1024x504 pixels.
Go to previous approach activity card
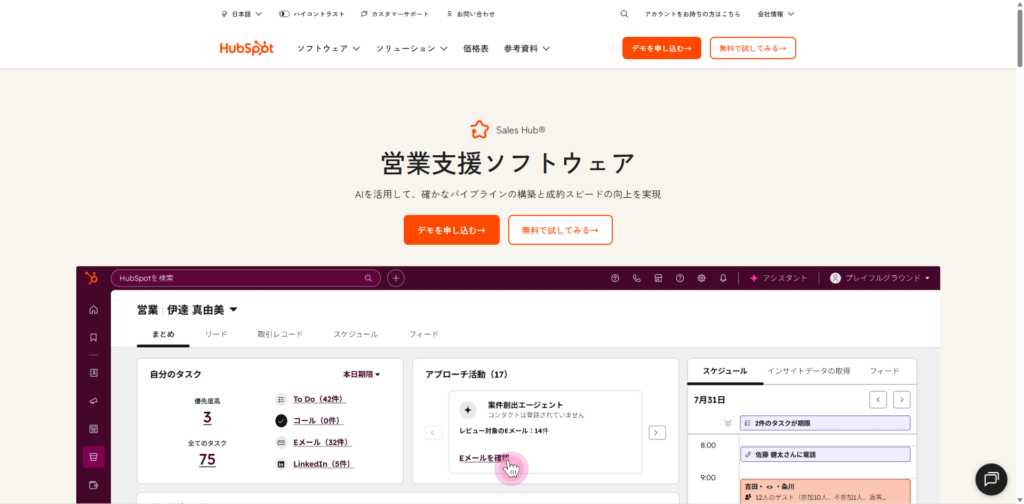tap(434, 432)
